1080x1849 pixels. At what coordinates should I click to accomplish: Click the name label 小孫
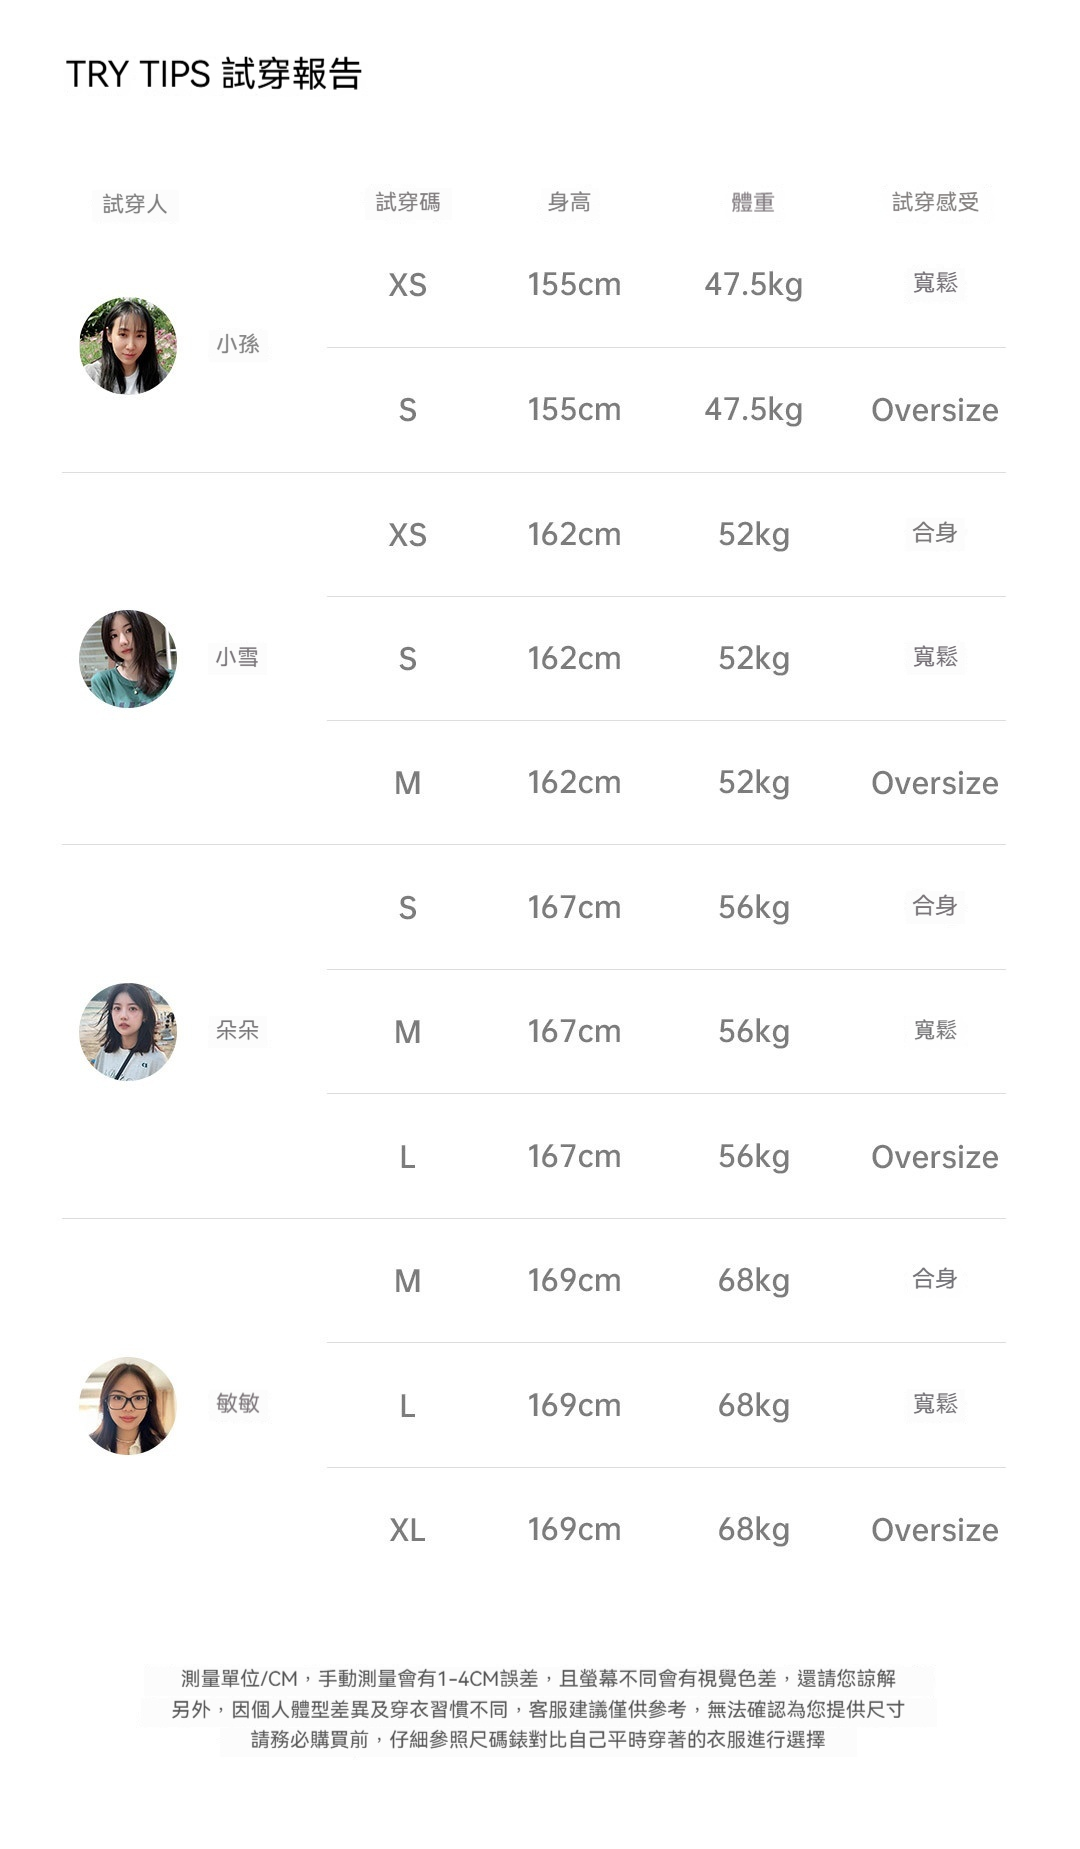coord(238,344)
